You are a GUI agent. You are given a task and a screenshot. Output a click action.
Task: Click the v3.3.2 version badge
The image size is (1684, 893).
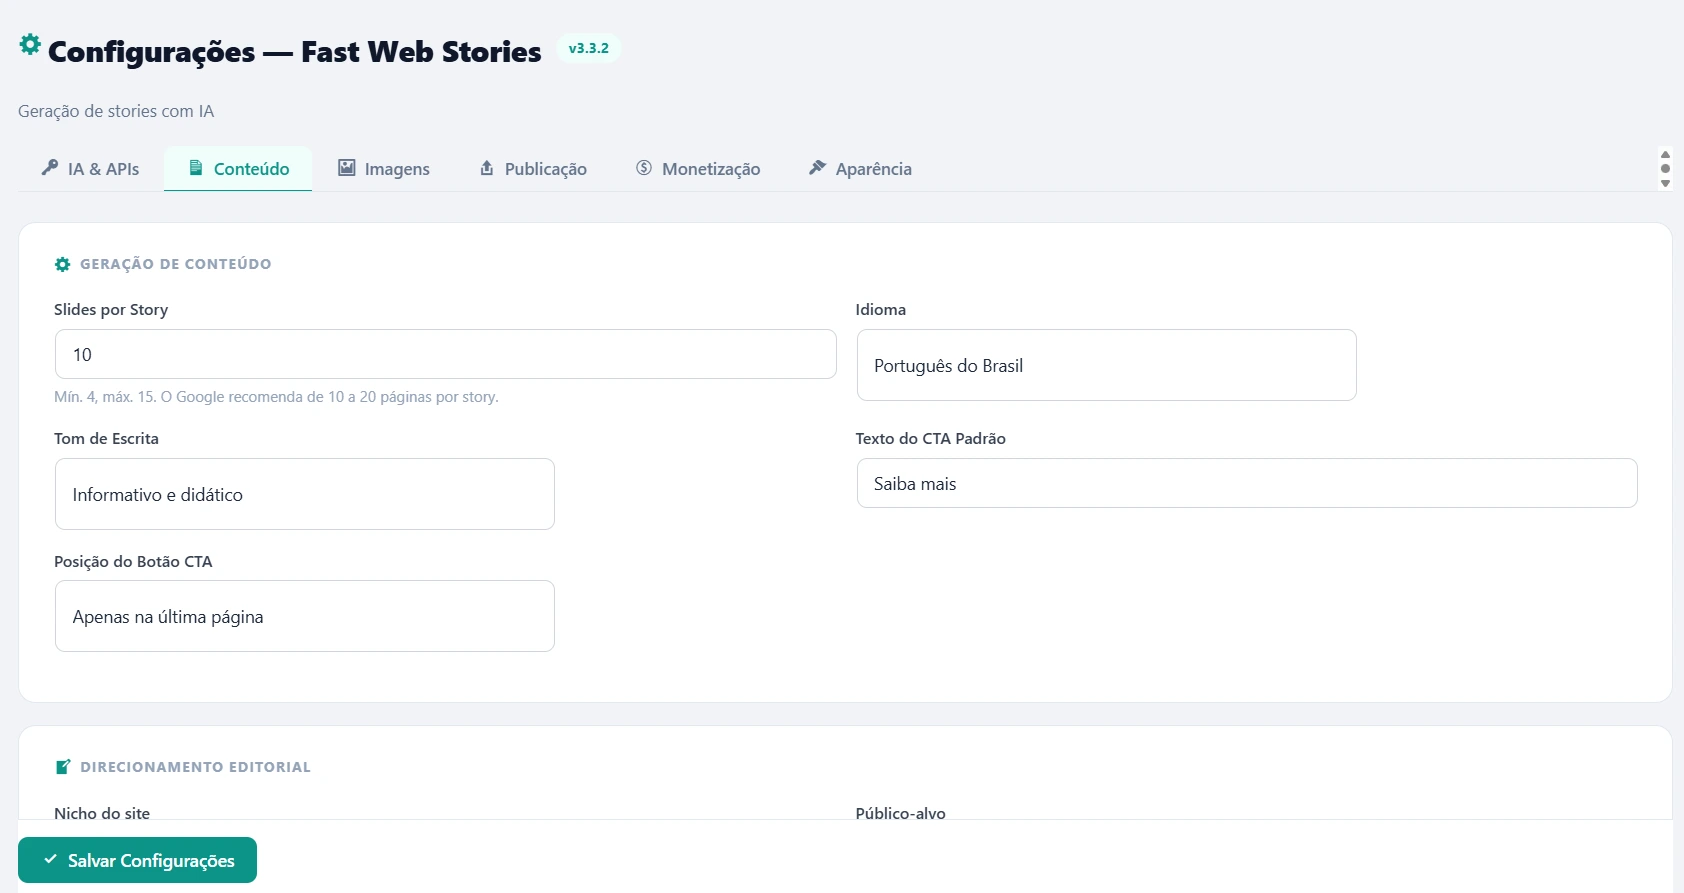tap(588, 48)
